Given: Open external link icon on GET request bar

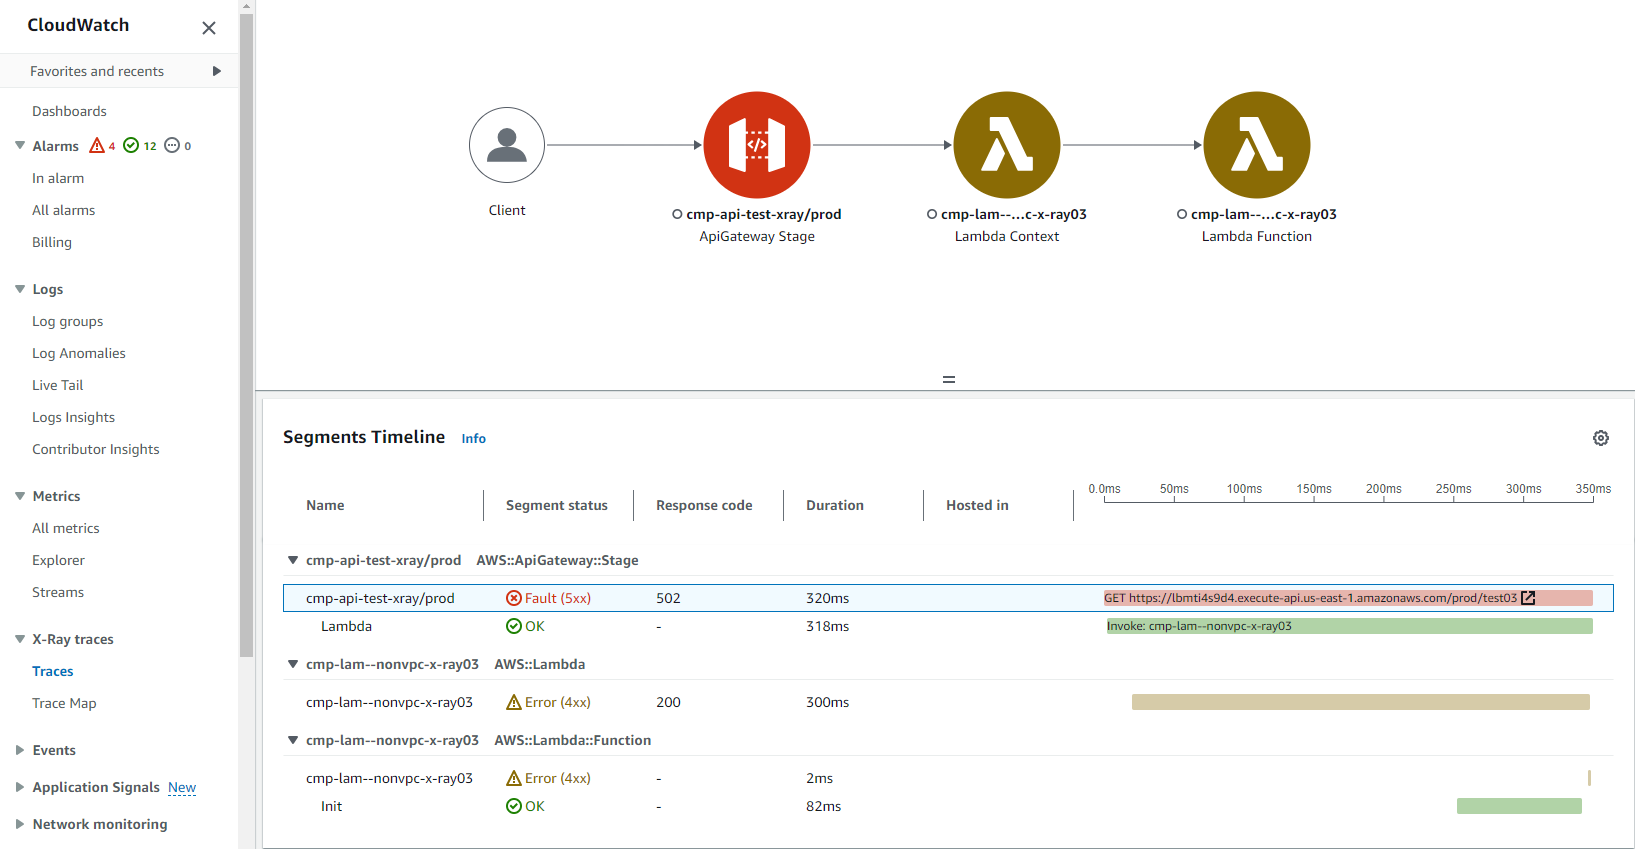Looking at the screenshot, I should pos(1528,598).
